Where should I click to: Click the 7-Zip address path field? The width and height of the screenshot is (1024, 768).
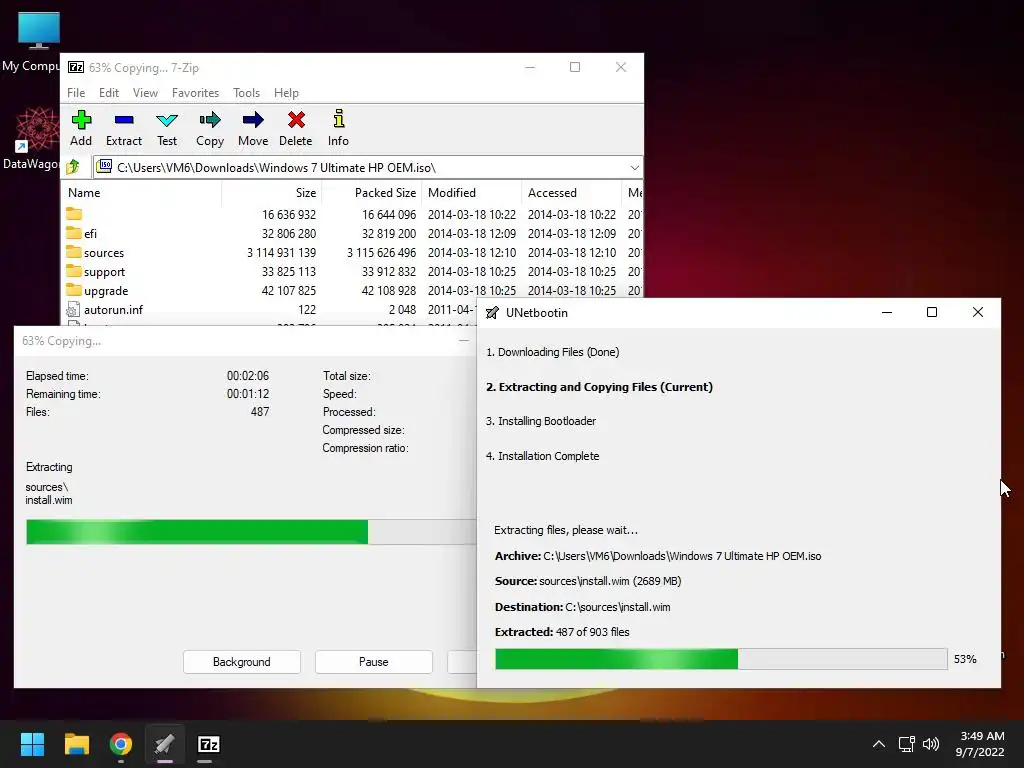pos(368,168)
